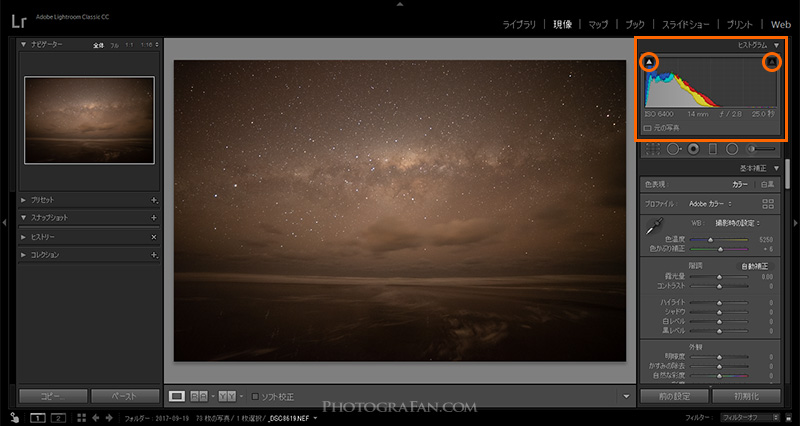Click the 前の設定 button

point(674,396)
